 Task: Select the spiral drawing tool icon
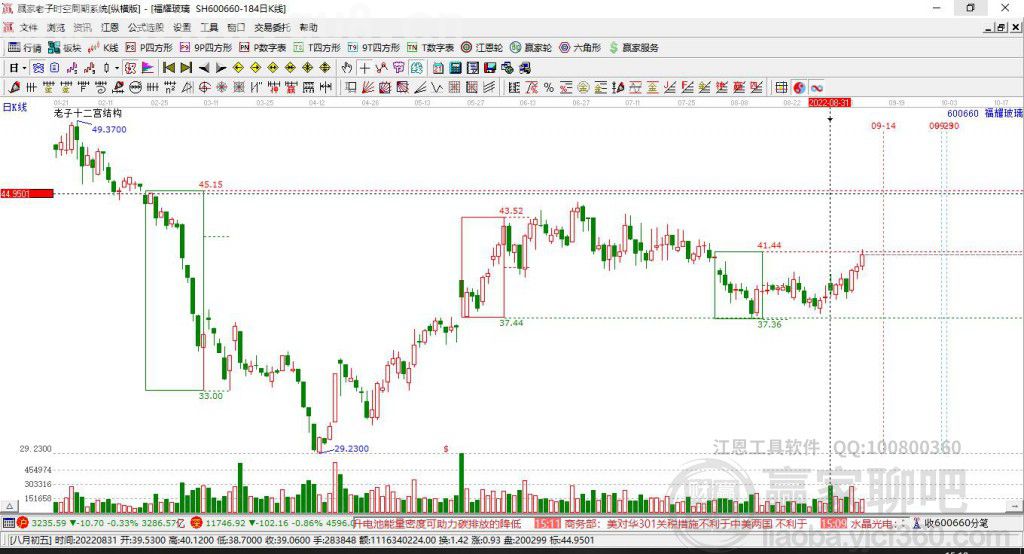(101, 88)
